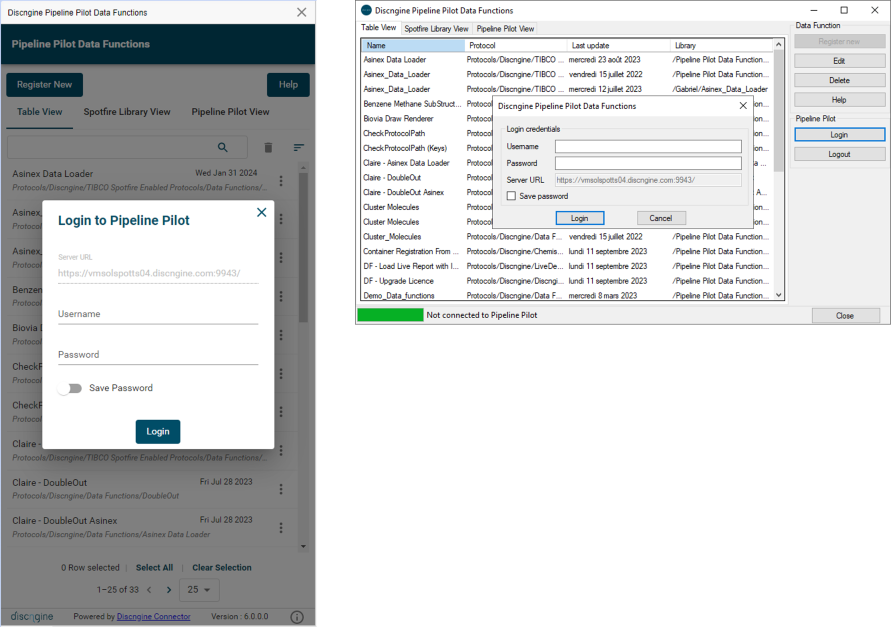Image resolution: width=891 pixels, height=627 pixels.
Task: Click the Logout button
Action: 839,154
